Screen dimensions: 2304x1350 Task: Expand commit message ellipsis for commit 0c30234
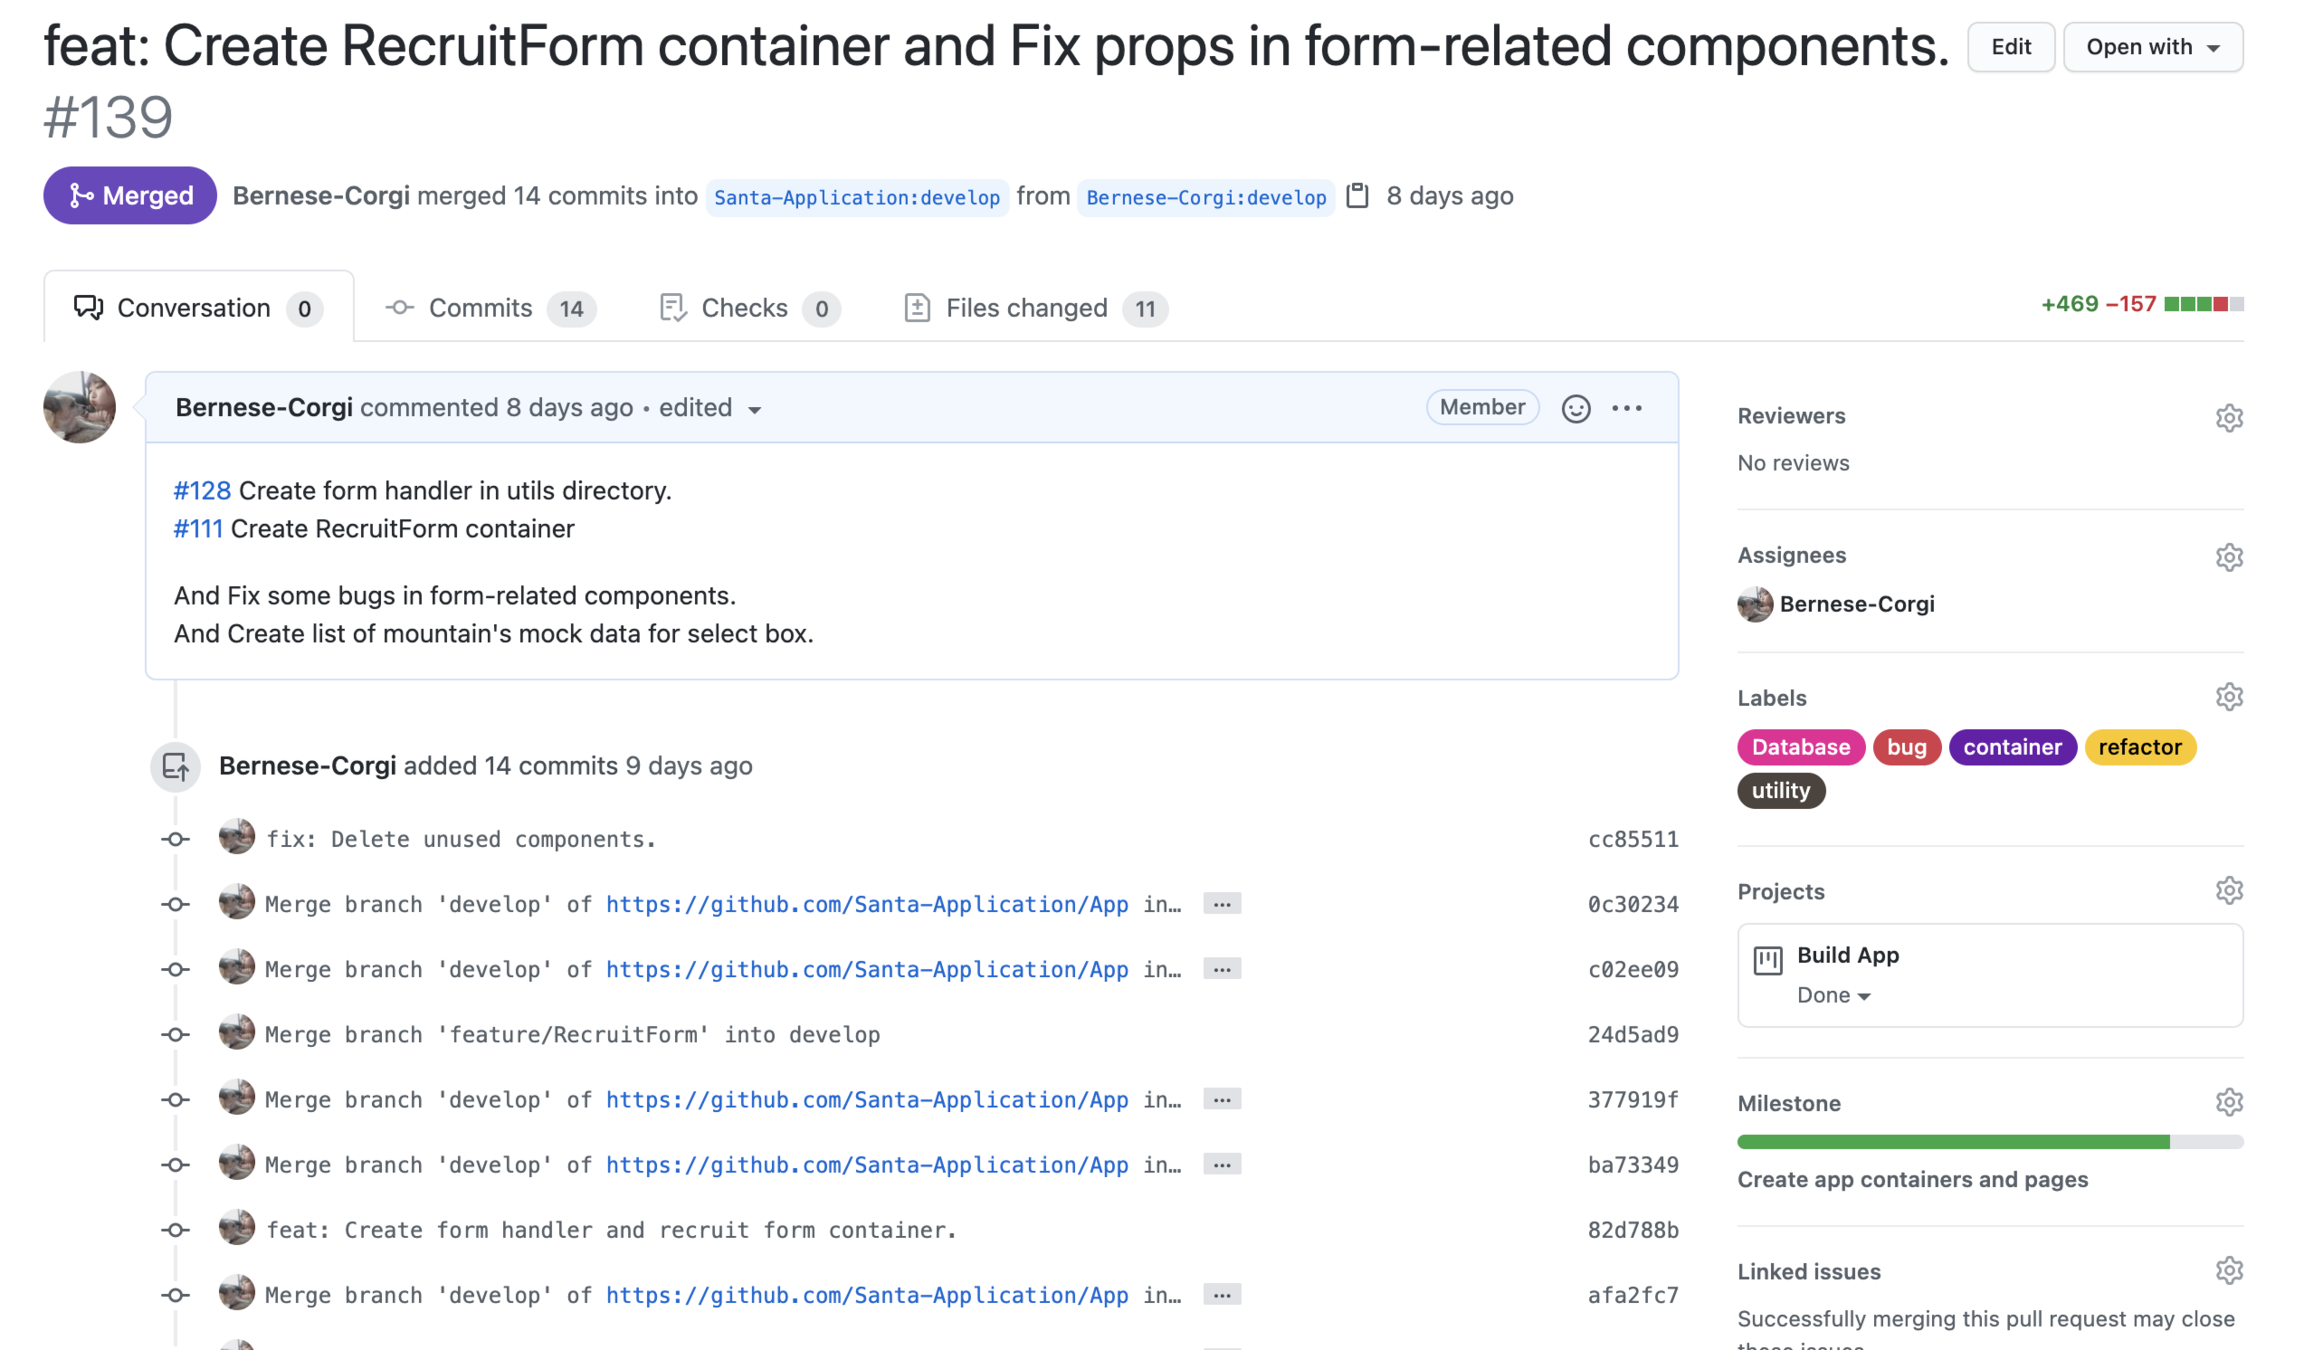tap(1222, 904)
